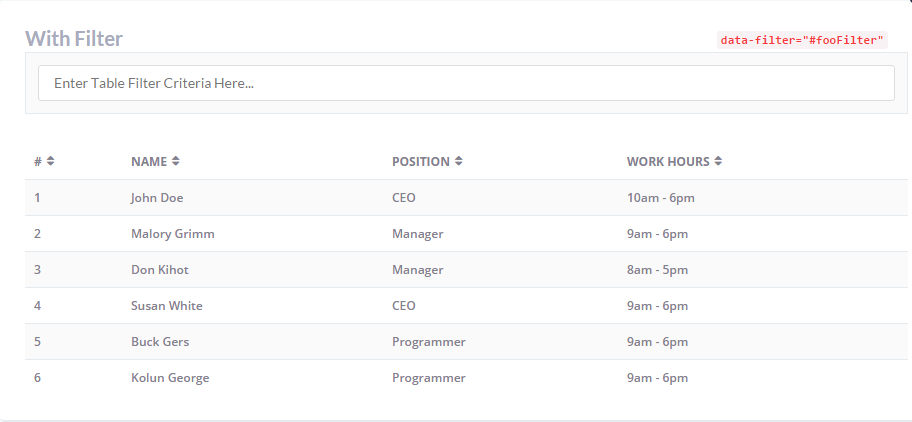Click the With Filter heading
Image resolution: width=912 pixels, height=422 pixels.
pyautogui.click(x=74, y=39)
